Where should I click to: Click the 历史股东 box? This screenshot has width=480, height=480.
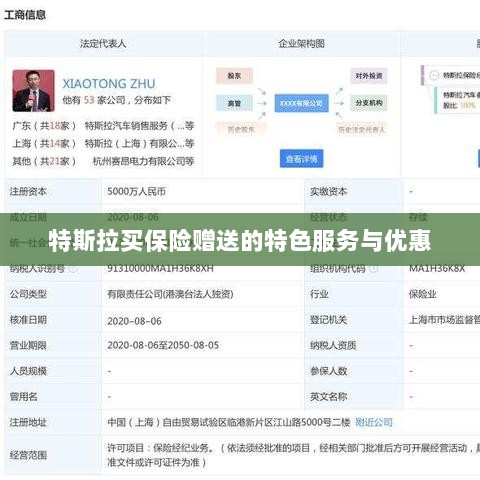pyautogui.click(x=241, y=129)
